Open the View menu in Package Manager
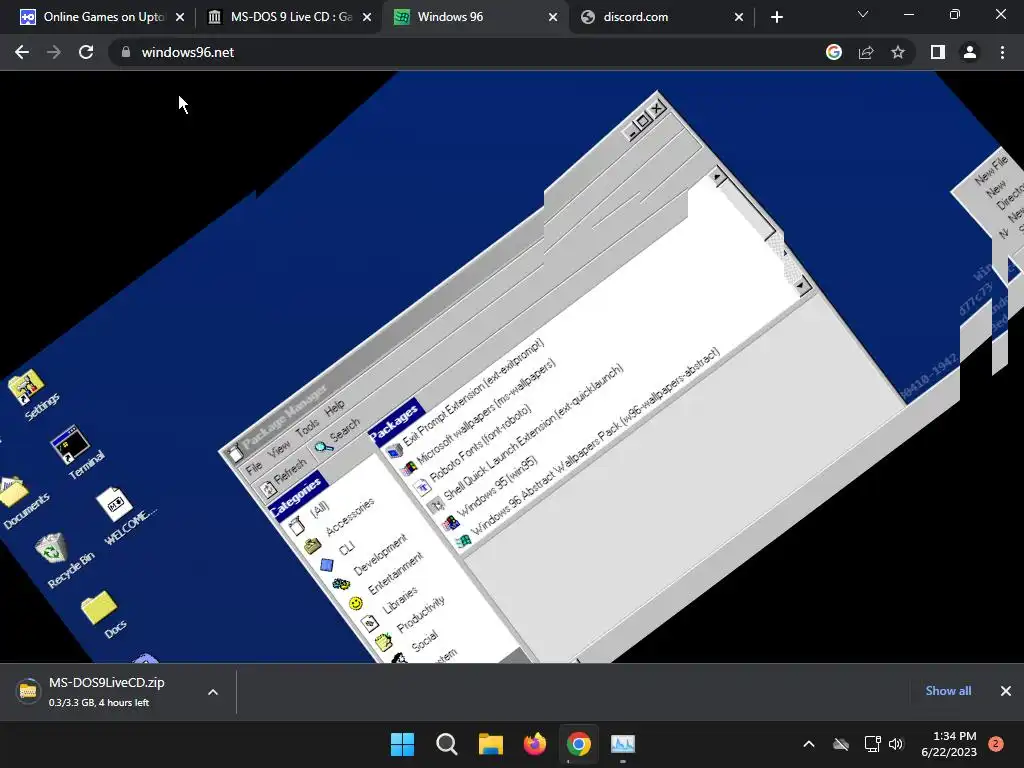This screenshot has height=768, width=1024. (279, 447)
